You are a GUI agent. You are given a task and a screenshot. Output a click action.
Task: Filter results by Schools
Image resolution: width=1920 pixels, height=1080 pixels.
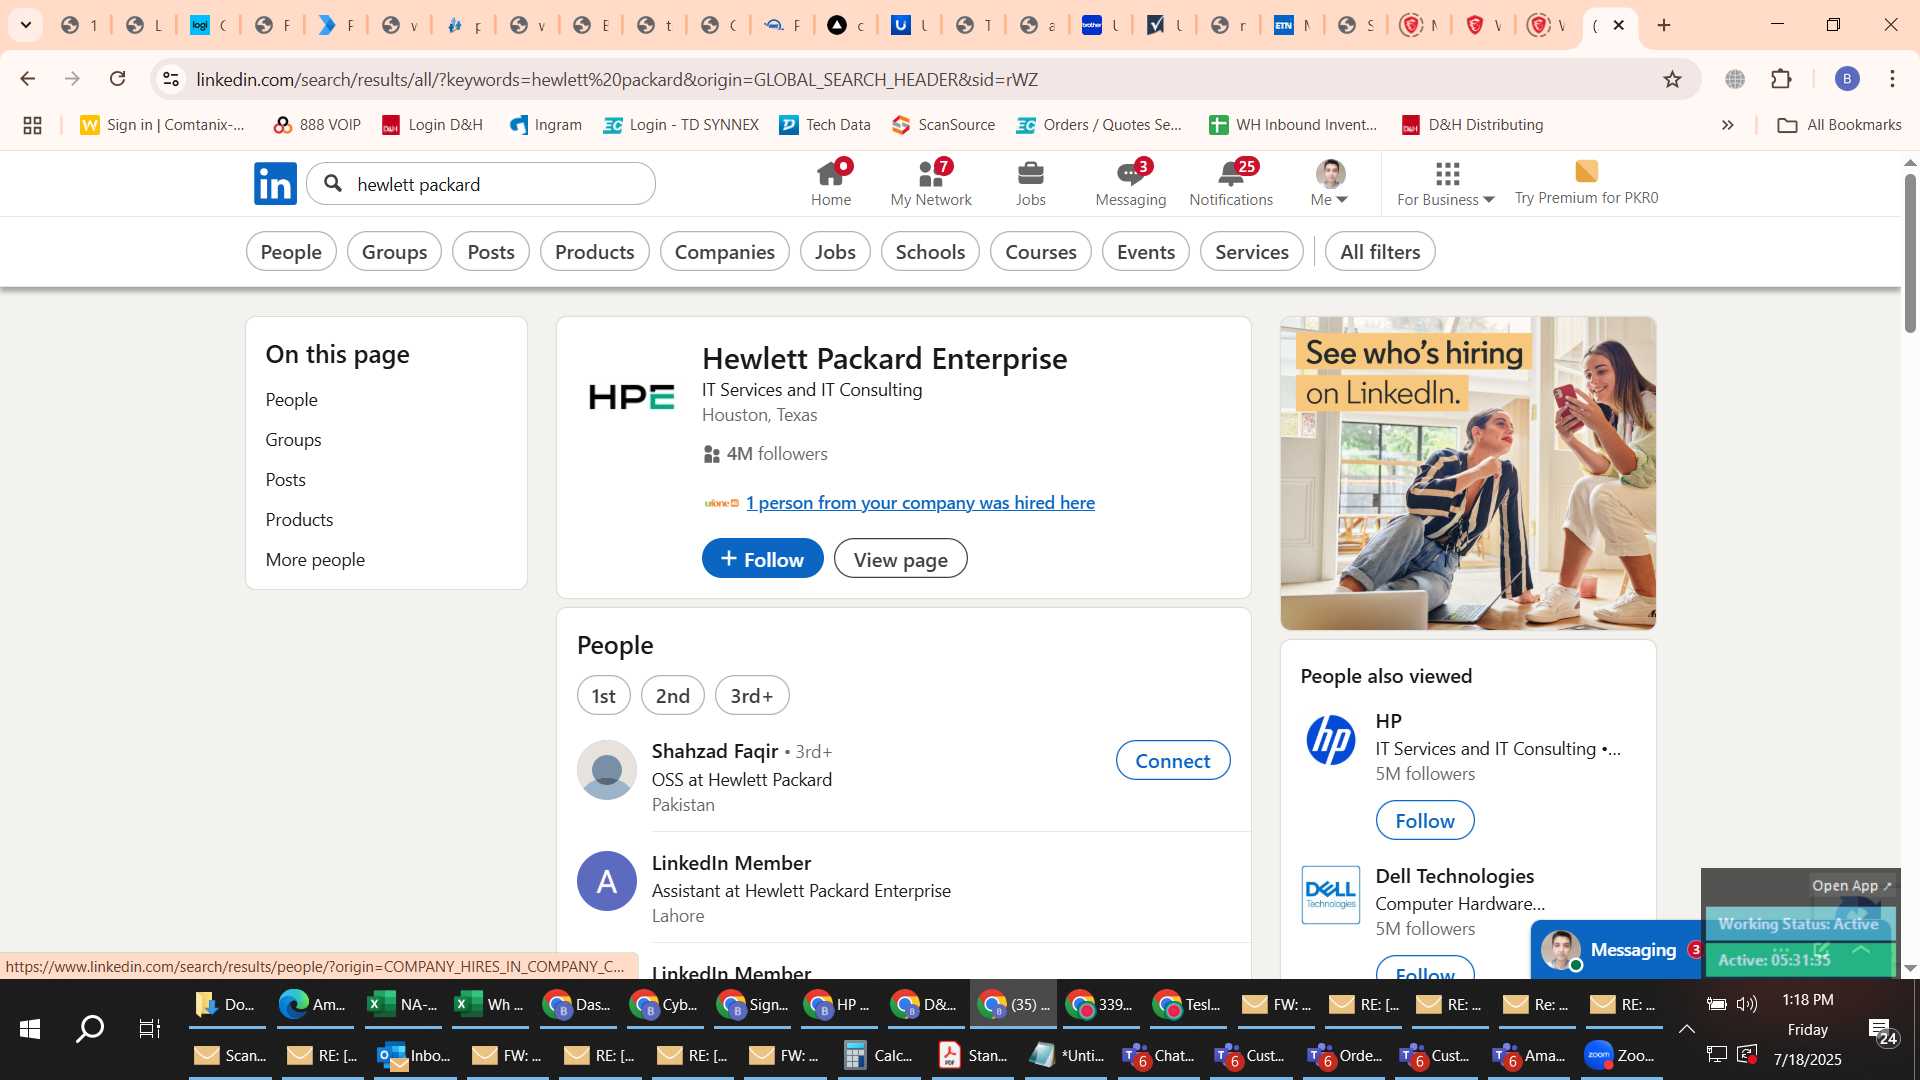pyautogui.click(x=930, y=252)
